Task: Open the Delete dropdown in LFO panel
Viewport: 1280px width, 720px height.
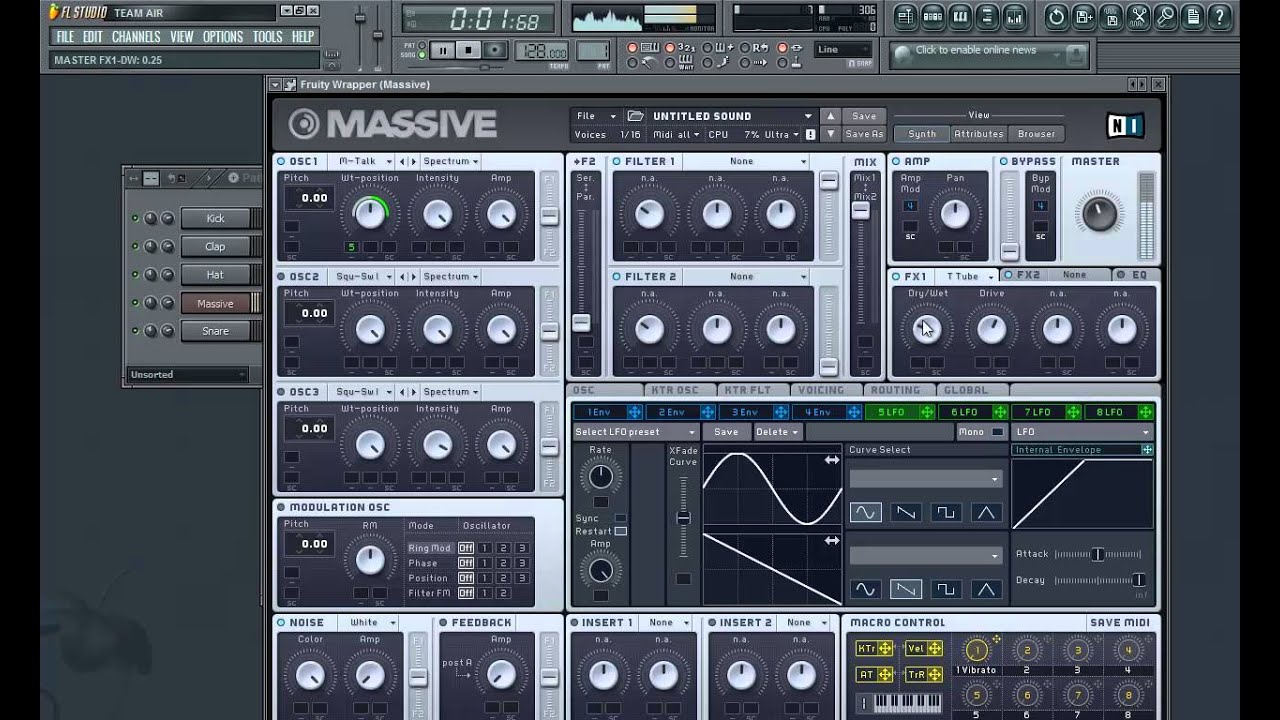Action: click(x=777, y=432)
